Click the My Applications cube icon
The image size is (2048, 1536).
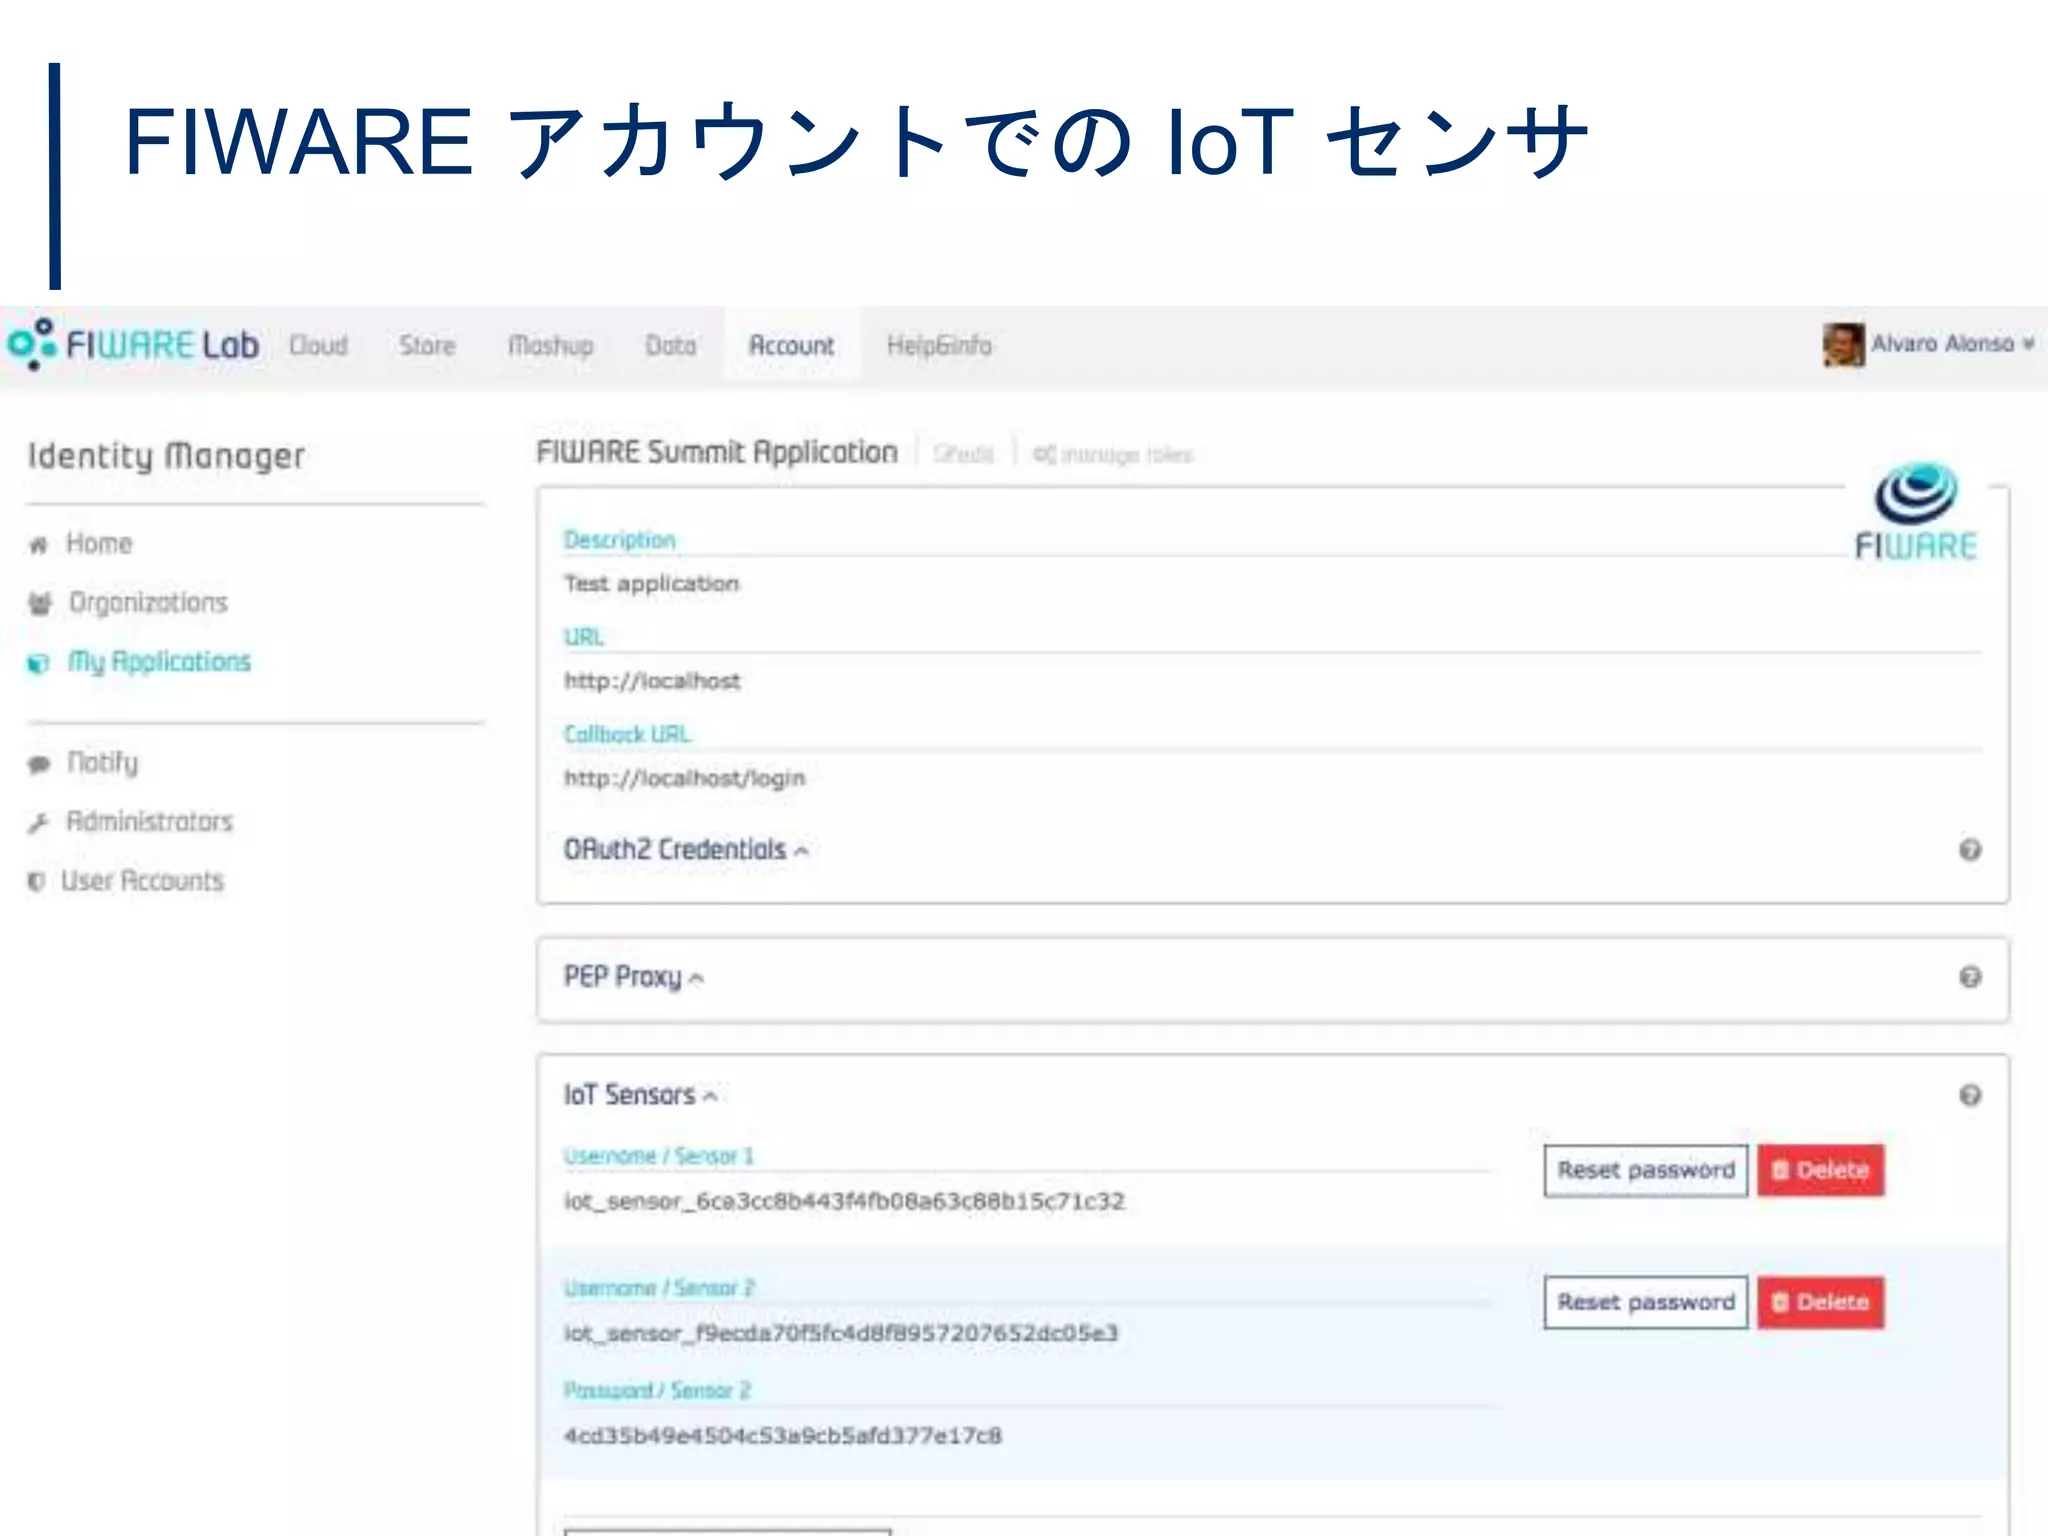[x=38, y=663]
